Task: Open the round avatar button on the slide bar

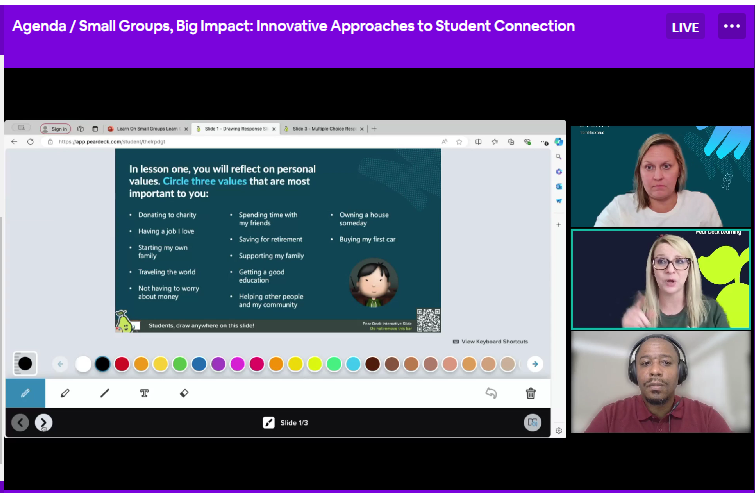Action: click(533, 423)
